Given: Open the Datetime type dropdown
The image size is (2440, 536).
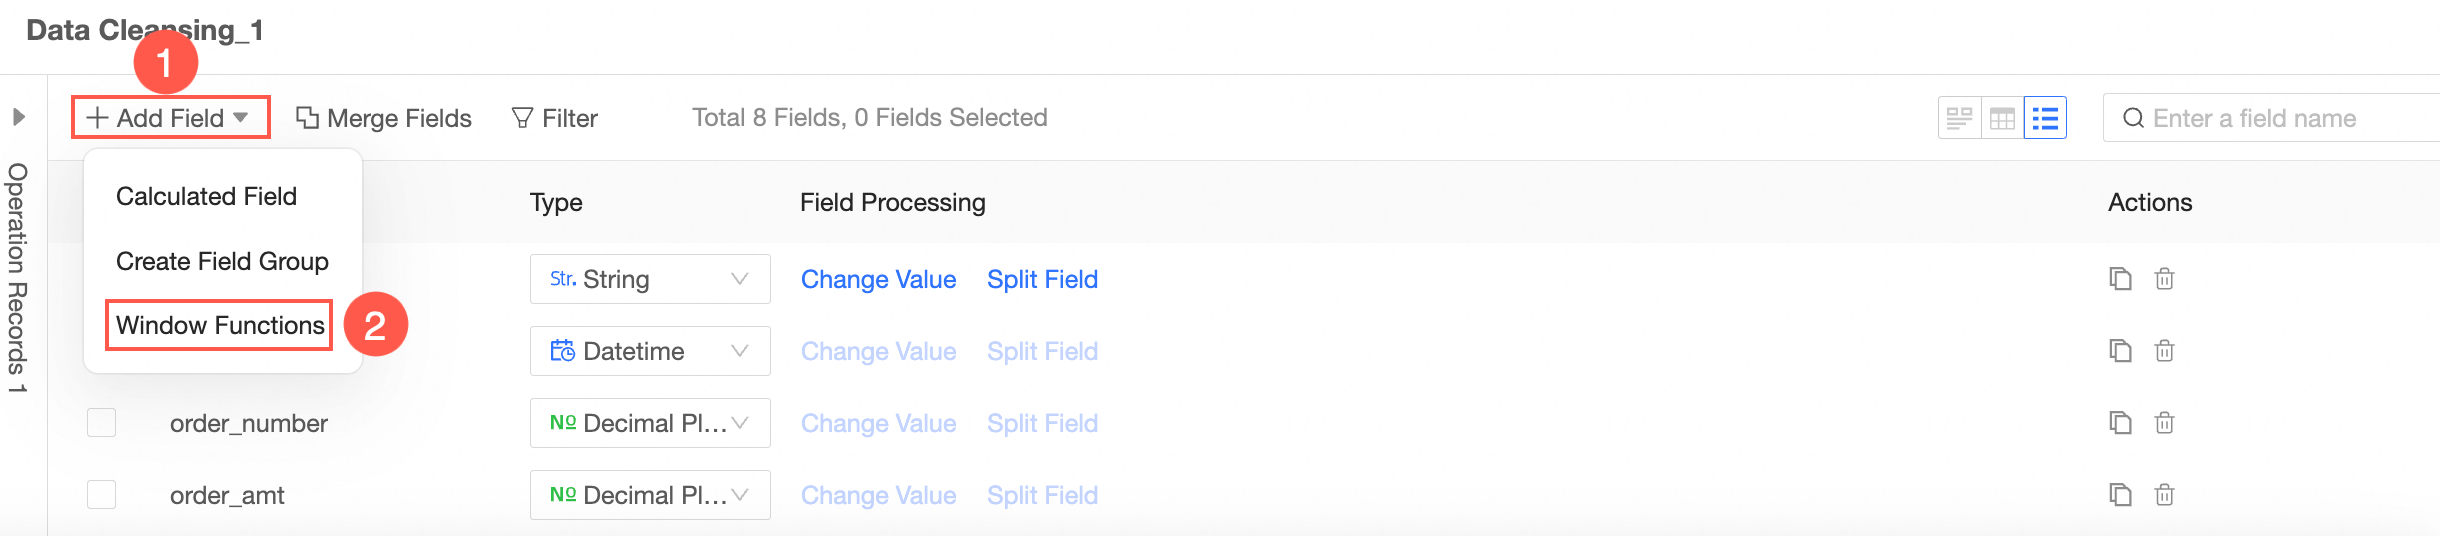Looking at the screenshot, I should pos(649,351).
